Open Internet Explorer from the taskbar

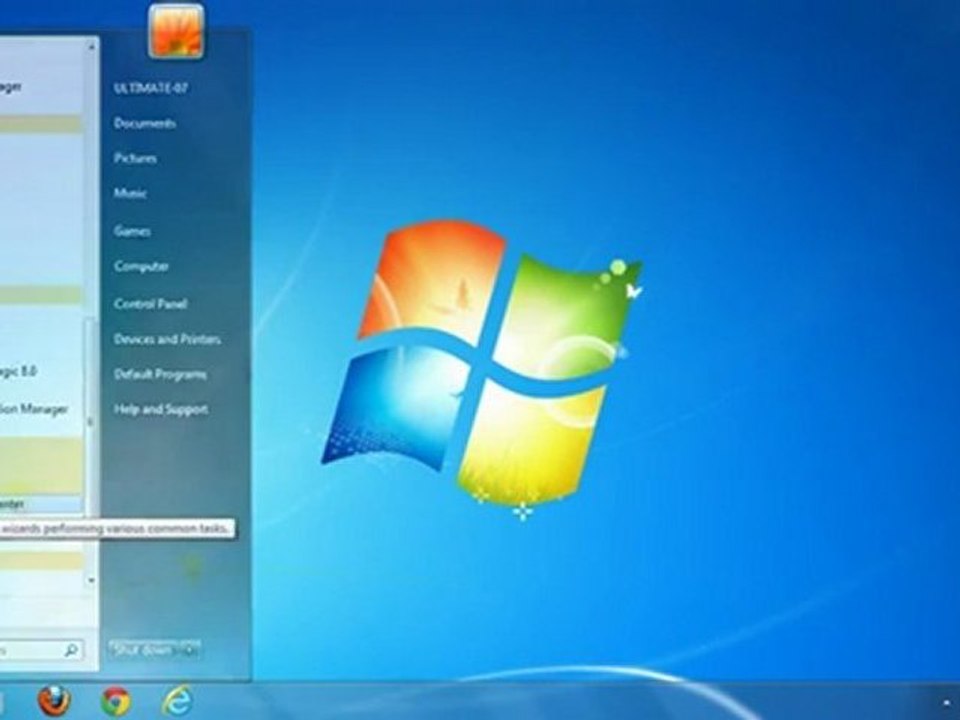click(x=178, y=700)
